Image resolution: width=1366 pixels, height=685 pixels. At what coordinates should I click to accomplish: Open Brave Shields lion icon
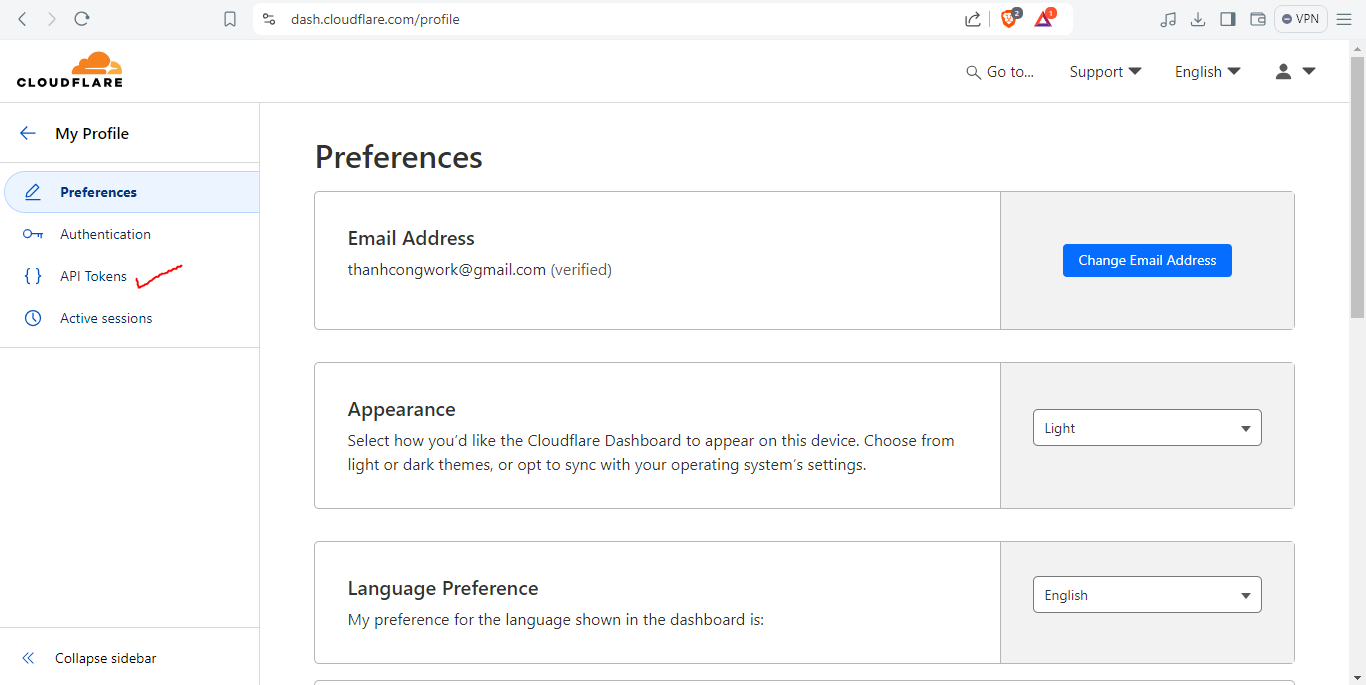coord(1010,18)
